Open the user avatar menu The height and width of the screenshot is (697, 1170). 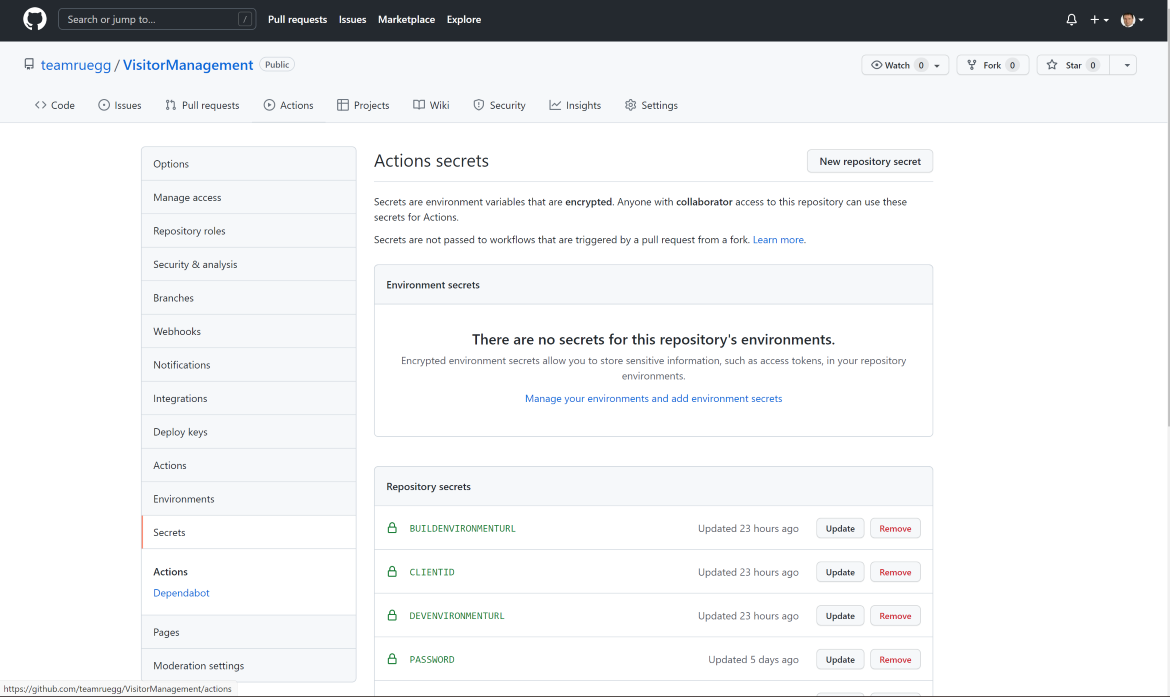pos(1132,19)
